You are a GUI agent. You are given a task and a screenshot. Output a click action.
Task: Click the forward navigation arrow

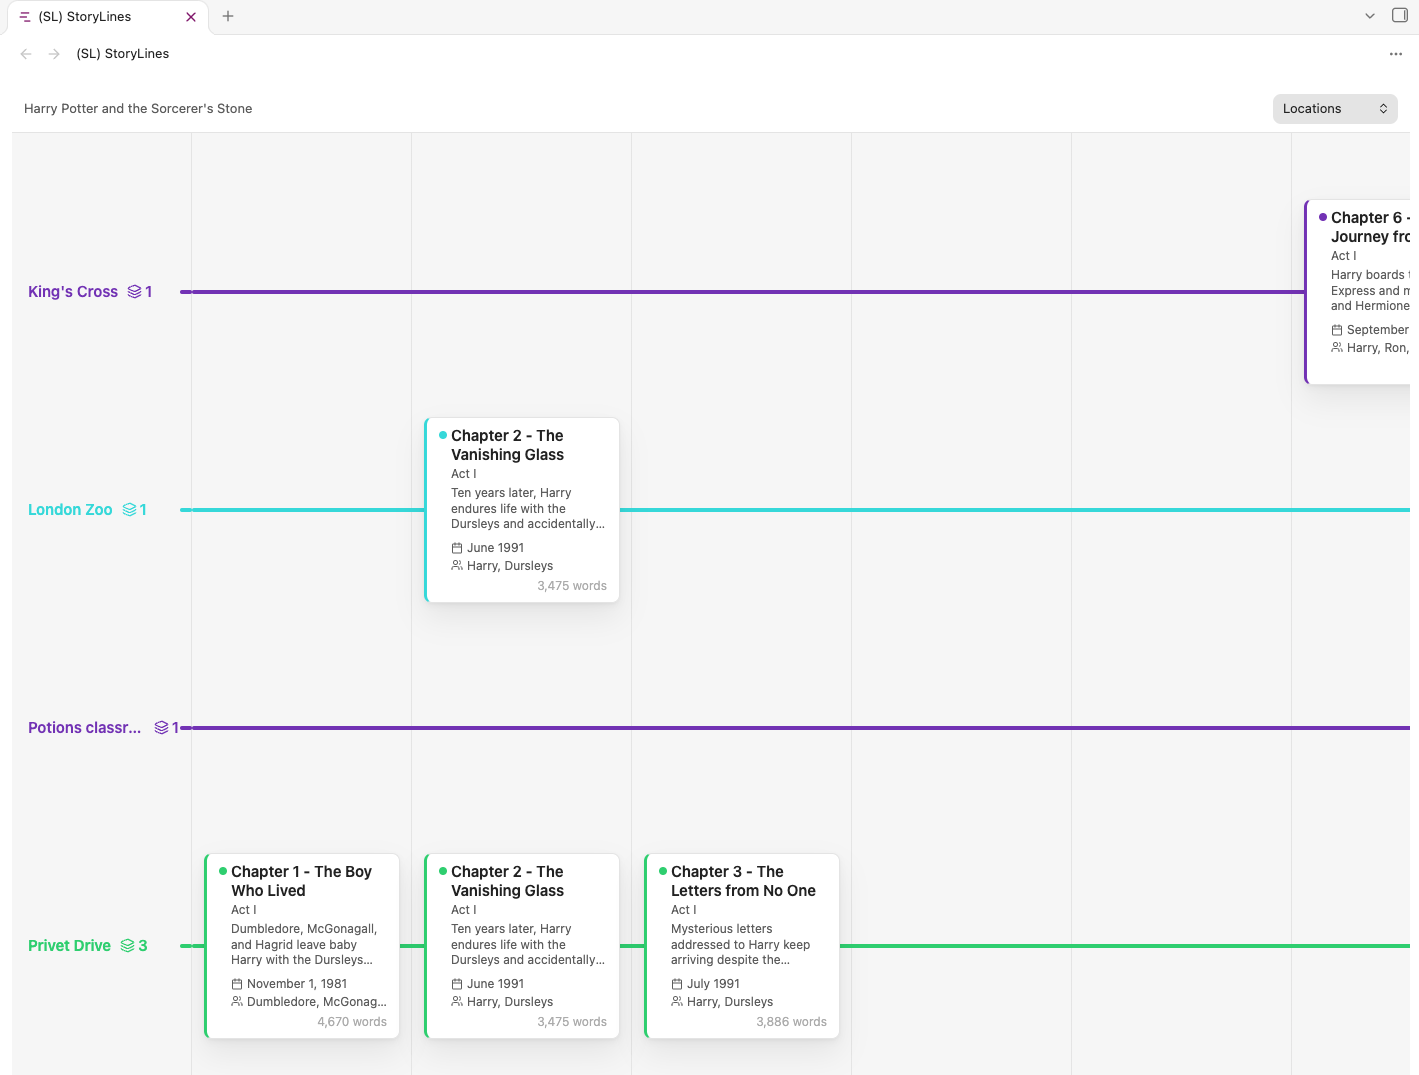54,54
